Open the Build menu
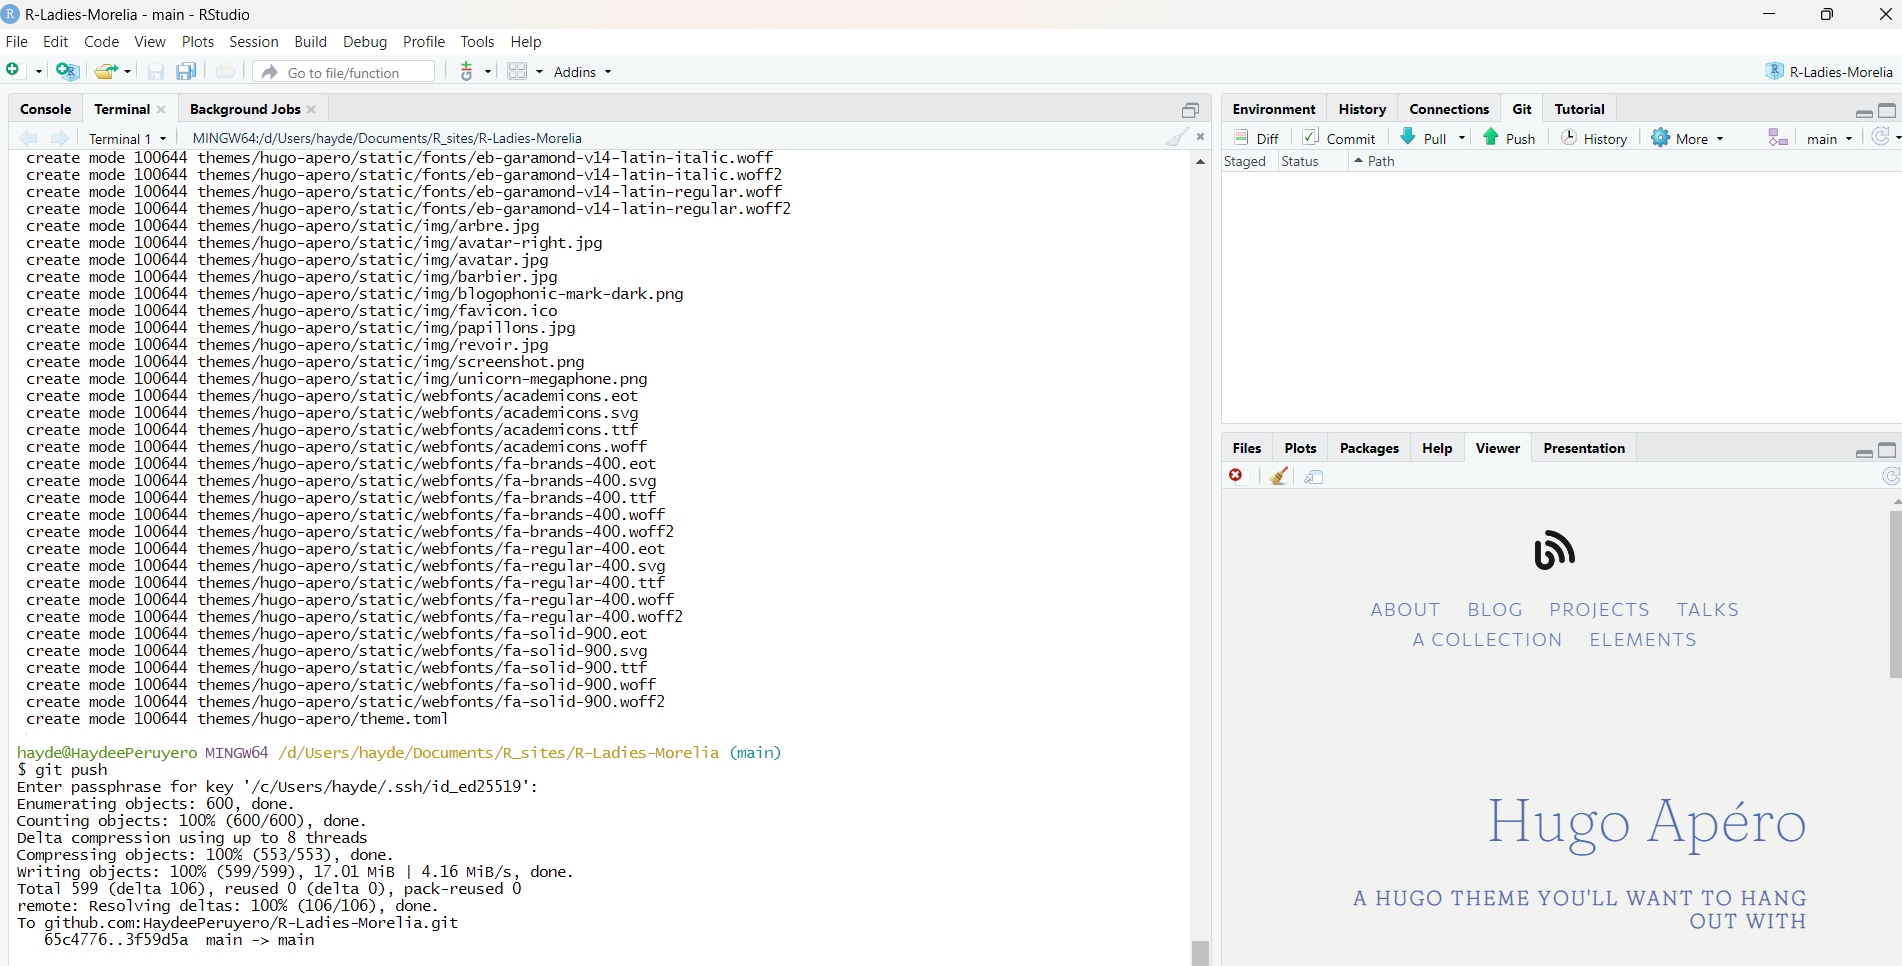 click(x=311, y=42)
